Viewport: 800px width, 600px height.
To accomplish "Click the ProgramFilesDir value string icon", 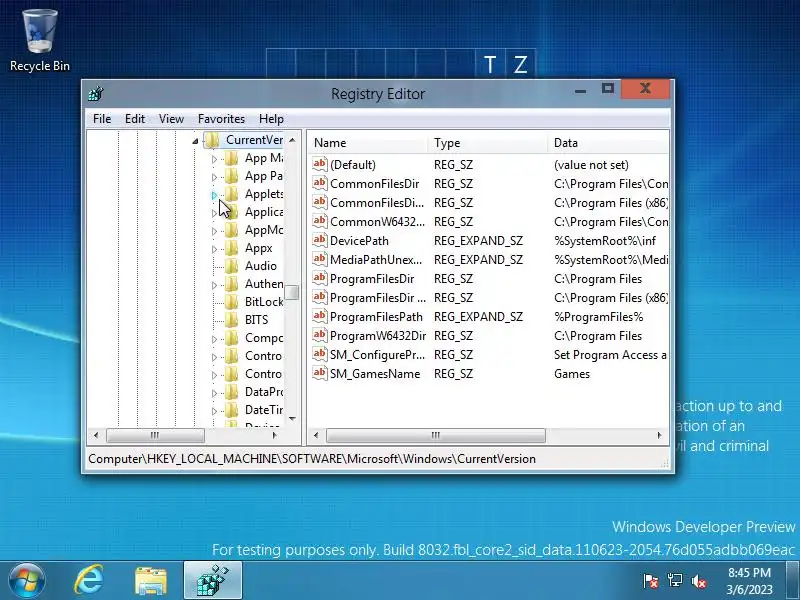I will pos(319,278).
